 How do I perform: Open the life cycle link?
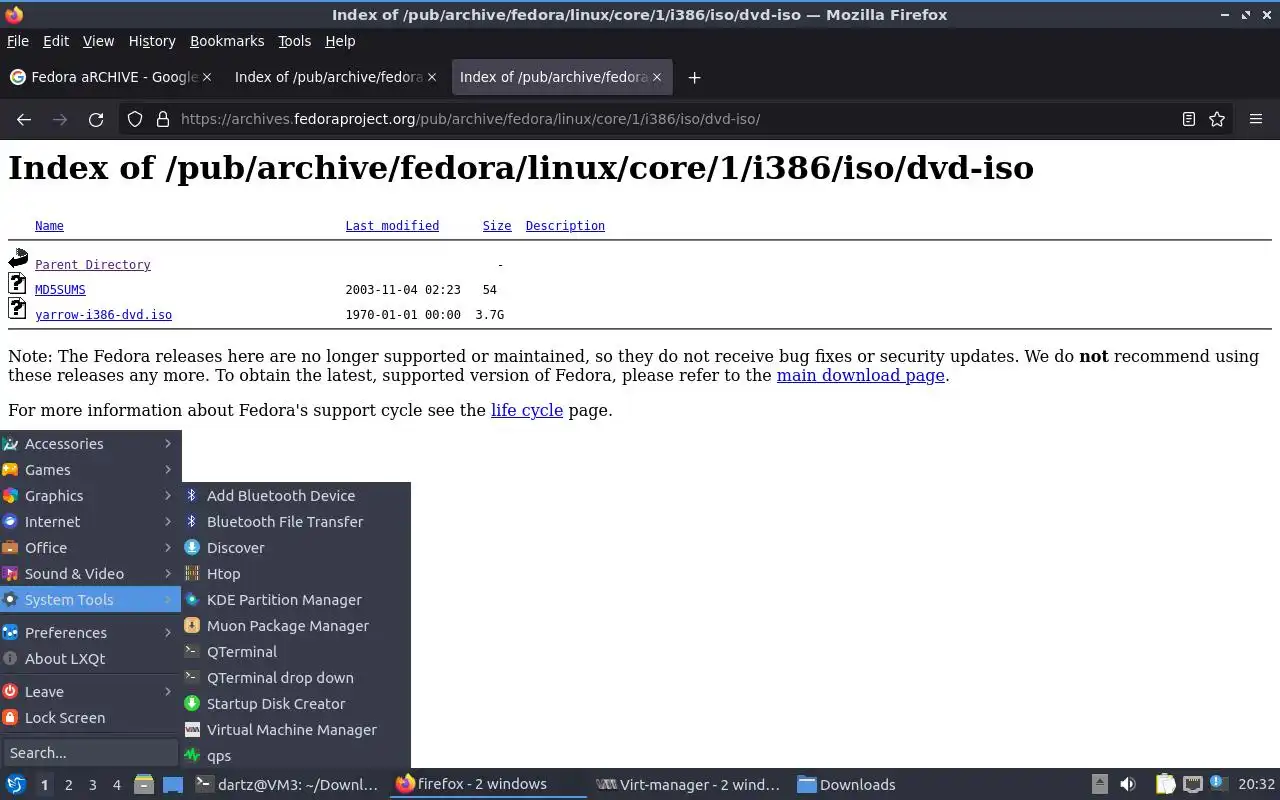527,410
